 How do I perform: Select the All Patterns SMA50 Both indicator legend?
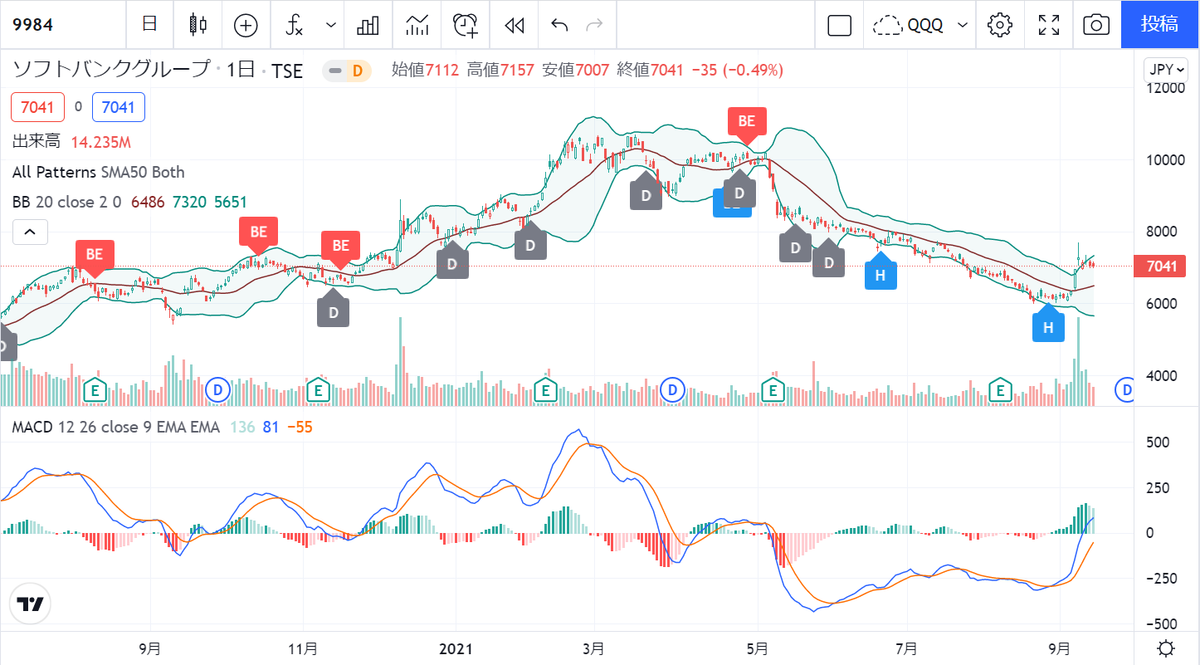98,172
